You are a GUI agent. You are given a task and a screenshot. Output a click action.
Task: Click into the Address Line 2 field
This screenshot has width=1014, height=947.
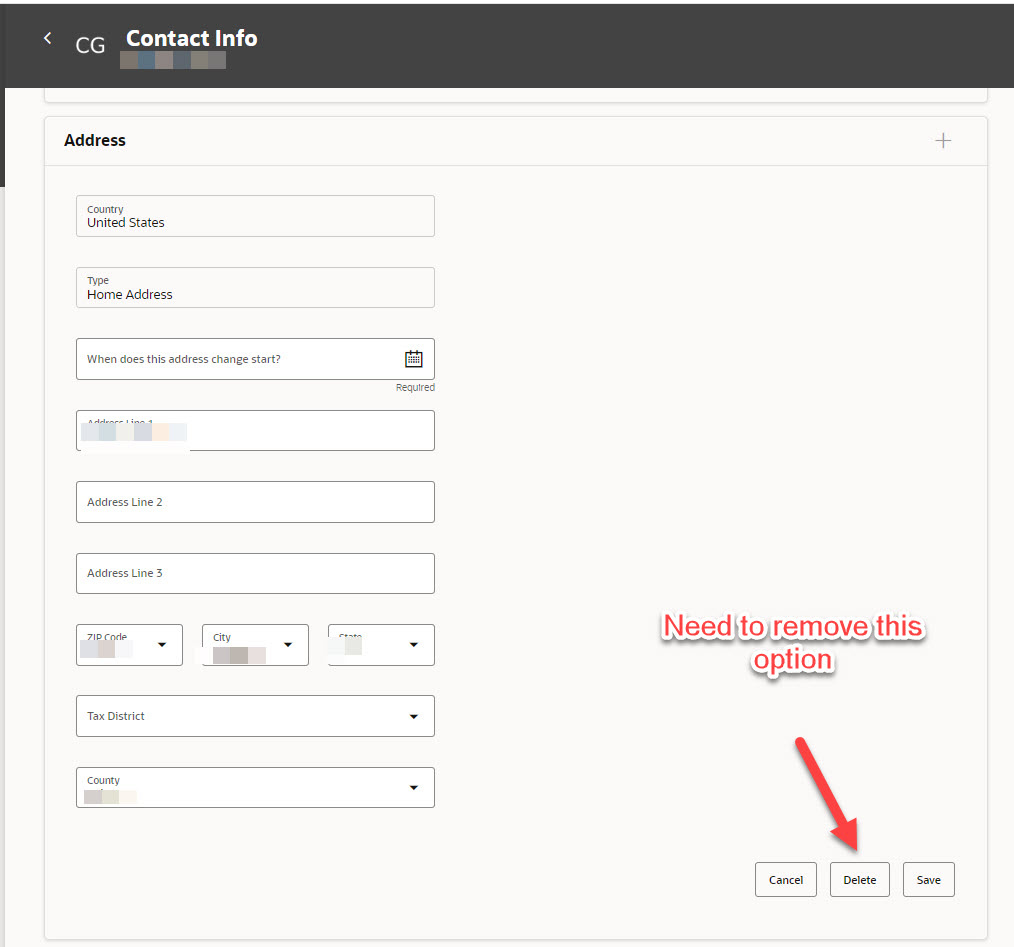click(255, 501)
